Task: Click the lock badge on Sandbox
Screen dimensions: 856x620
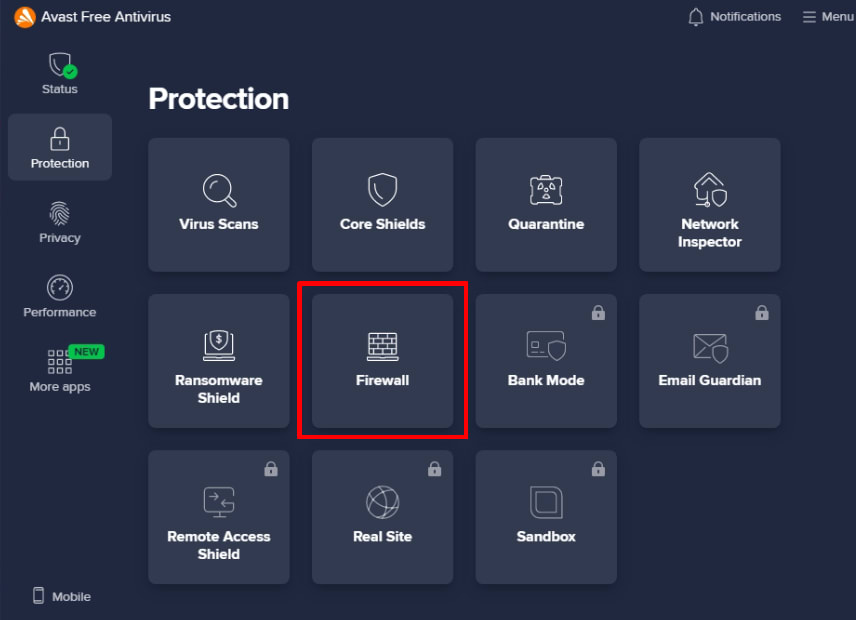Action: pyautogui.click(x=598, y=469)
